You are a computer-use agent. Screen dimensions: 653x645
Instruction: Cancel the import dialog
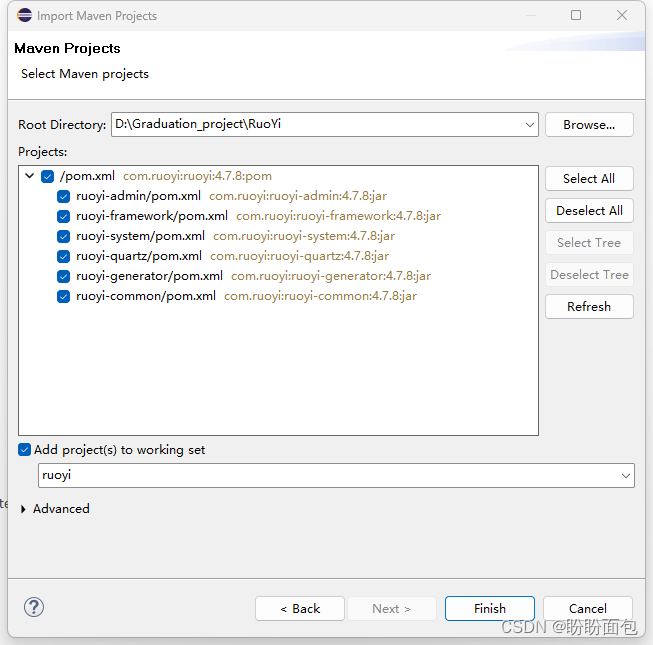tap(588, 609)
